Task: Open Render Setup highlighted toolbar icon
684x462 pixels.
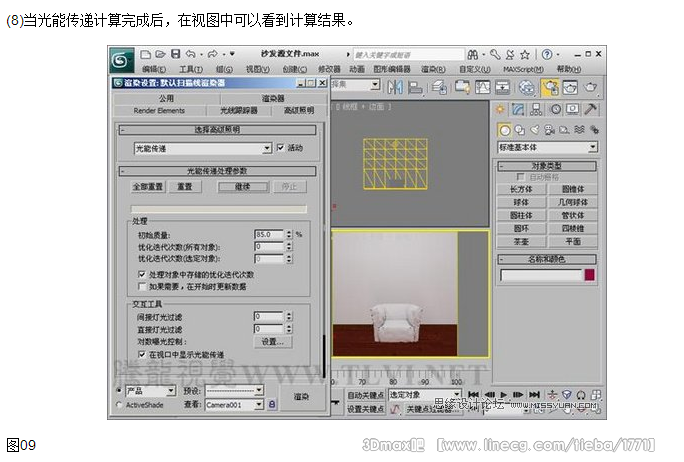Action: coord(550,87)
